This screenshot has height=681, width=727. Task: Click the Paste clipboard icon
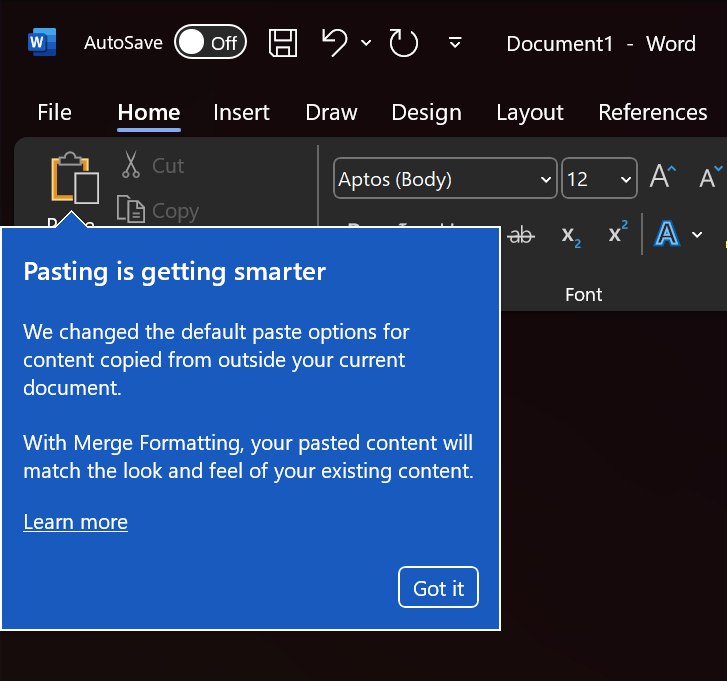[75, 180]
